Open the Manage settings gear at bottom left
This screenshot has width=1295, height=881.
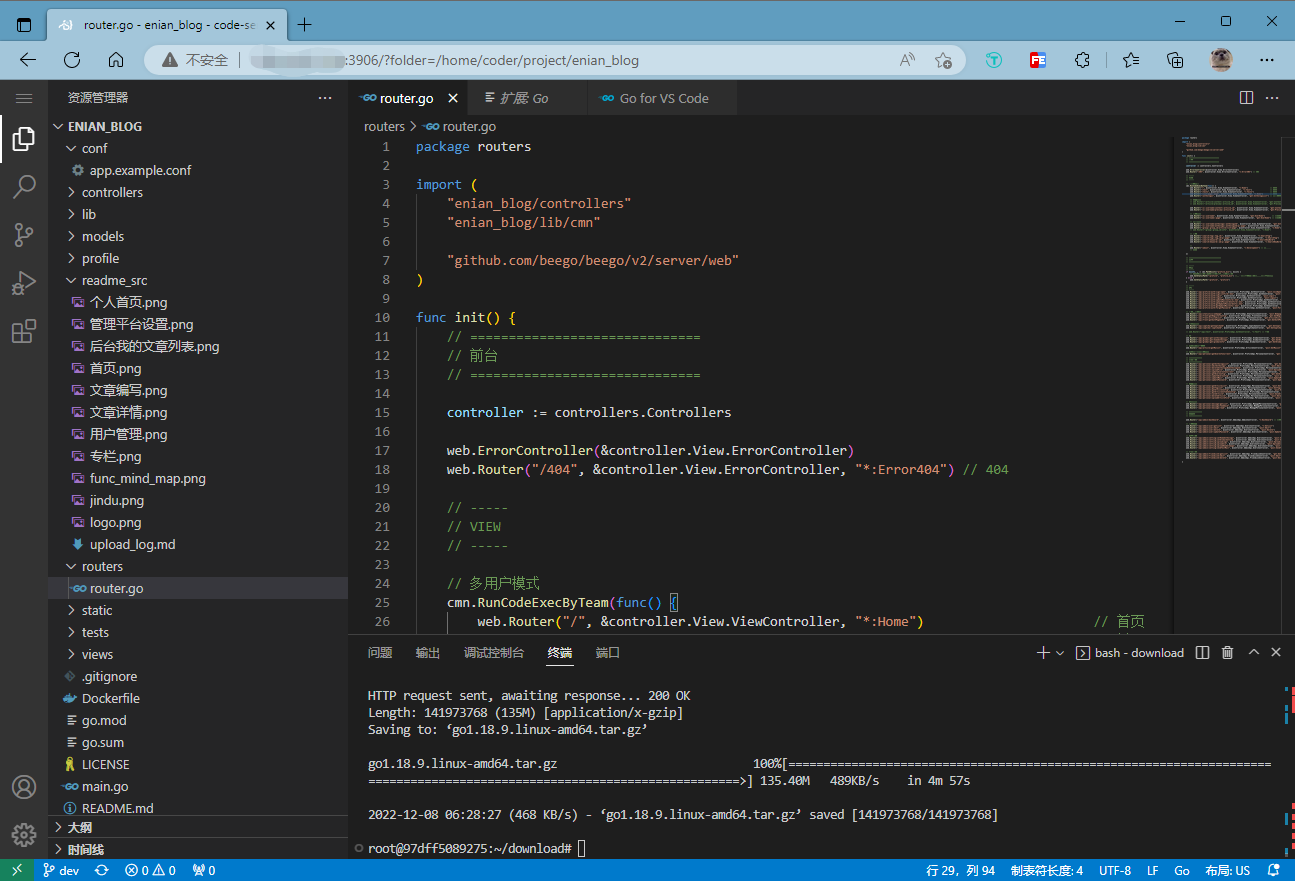(24, 835)
